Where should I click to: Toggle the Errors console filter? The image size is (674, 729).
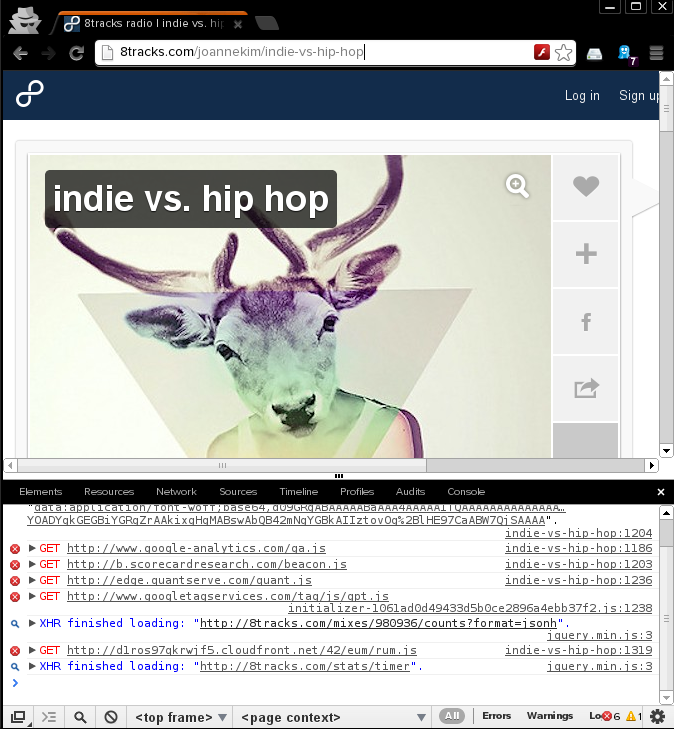(497, 716)
